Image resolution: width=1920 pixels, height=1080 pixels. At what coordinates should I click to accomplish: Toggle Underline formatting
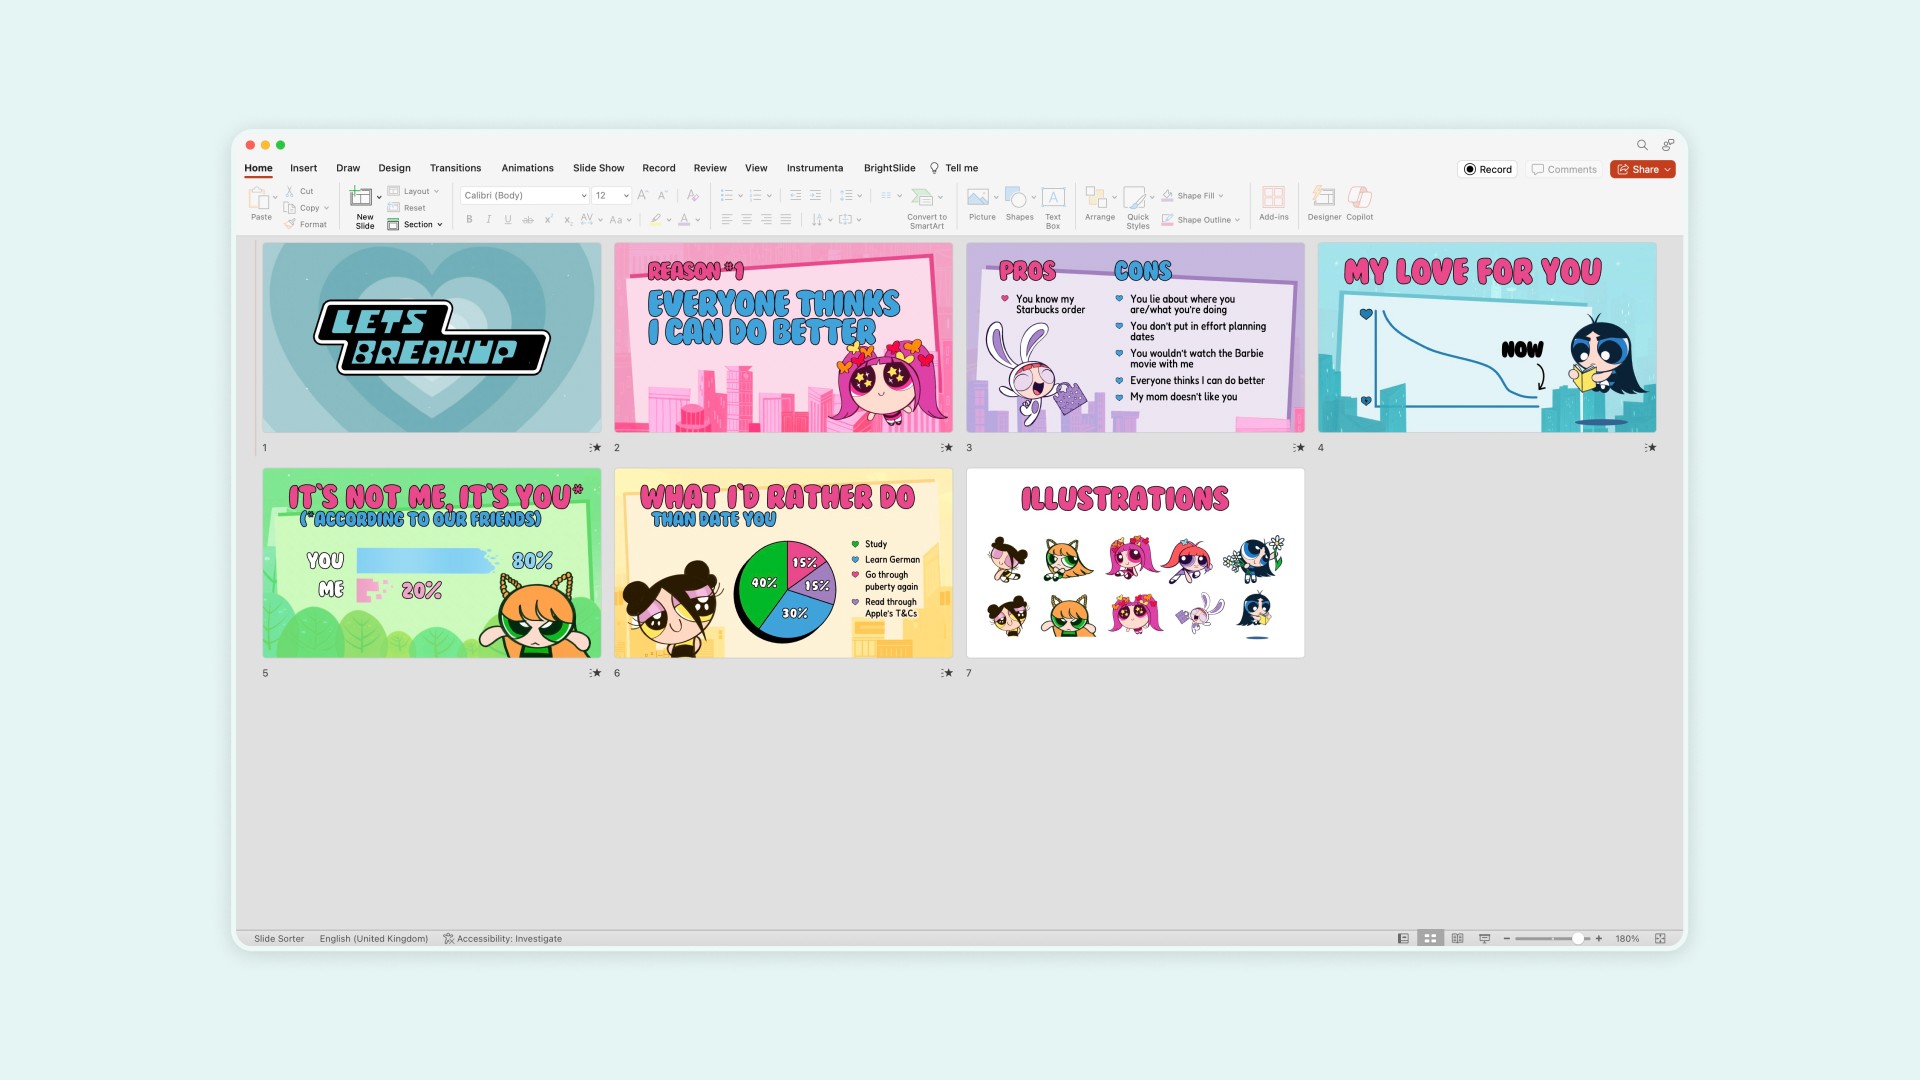coord(508,220)
